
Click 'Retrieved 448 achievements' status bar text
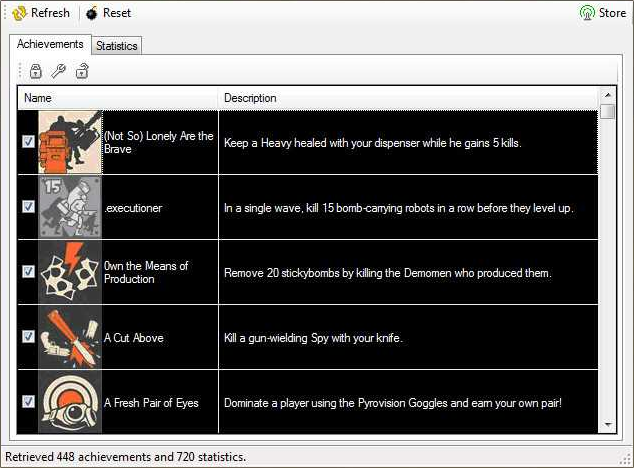coord(125,457)
